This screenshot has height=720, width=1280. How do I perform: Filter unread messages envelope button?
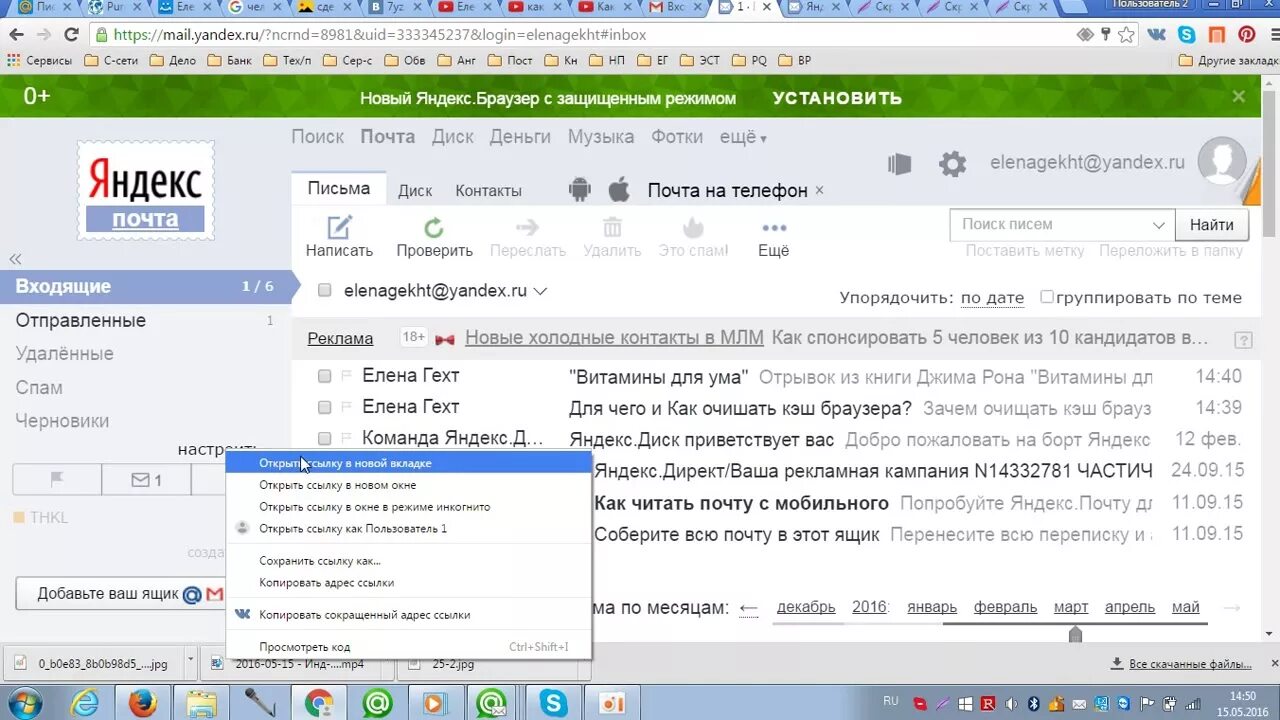[x=146, y=480]
